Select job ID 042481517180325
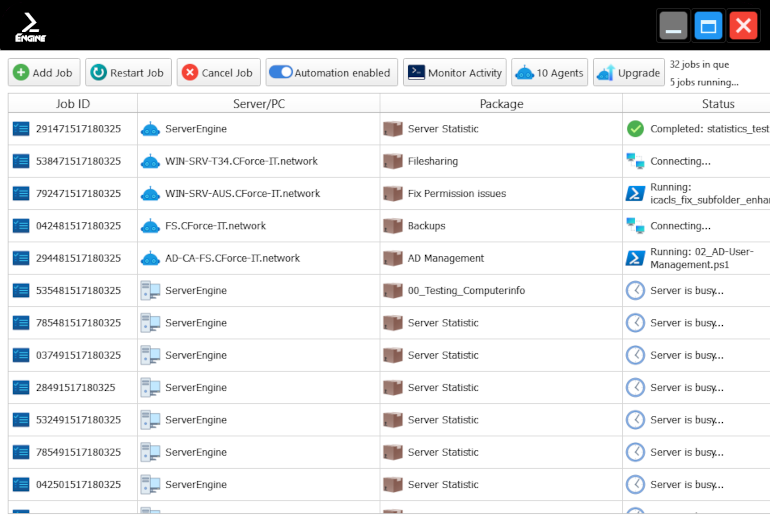 [x=79, y=226]
